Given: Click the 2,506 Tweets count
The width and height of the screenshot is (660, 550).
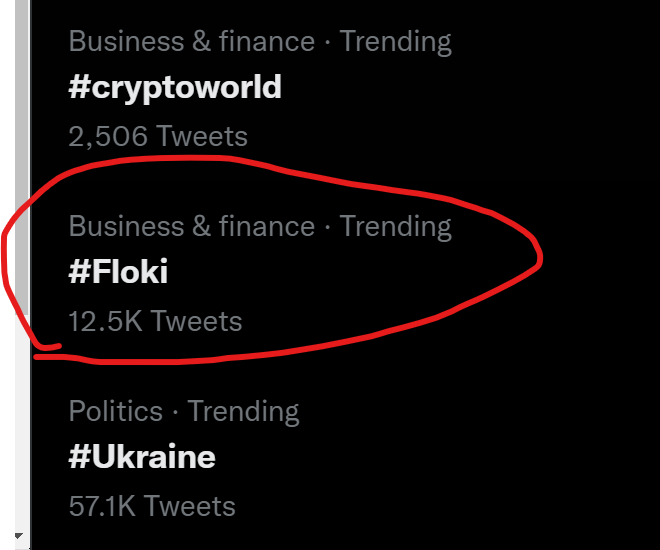Looking at the screenshot, I should pos(158,136).
